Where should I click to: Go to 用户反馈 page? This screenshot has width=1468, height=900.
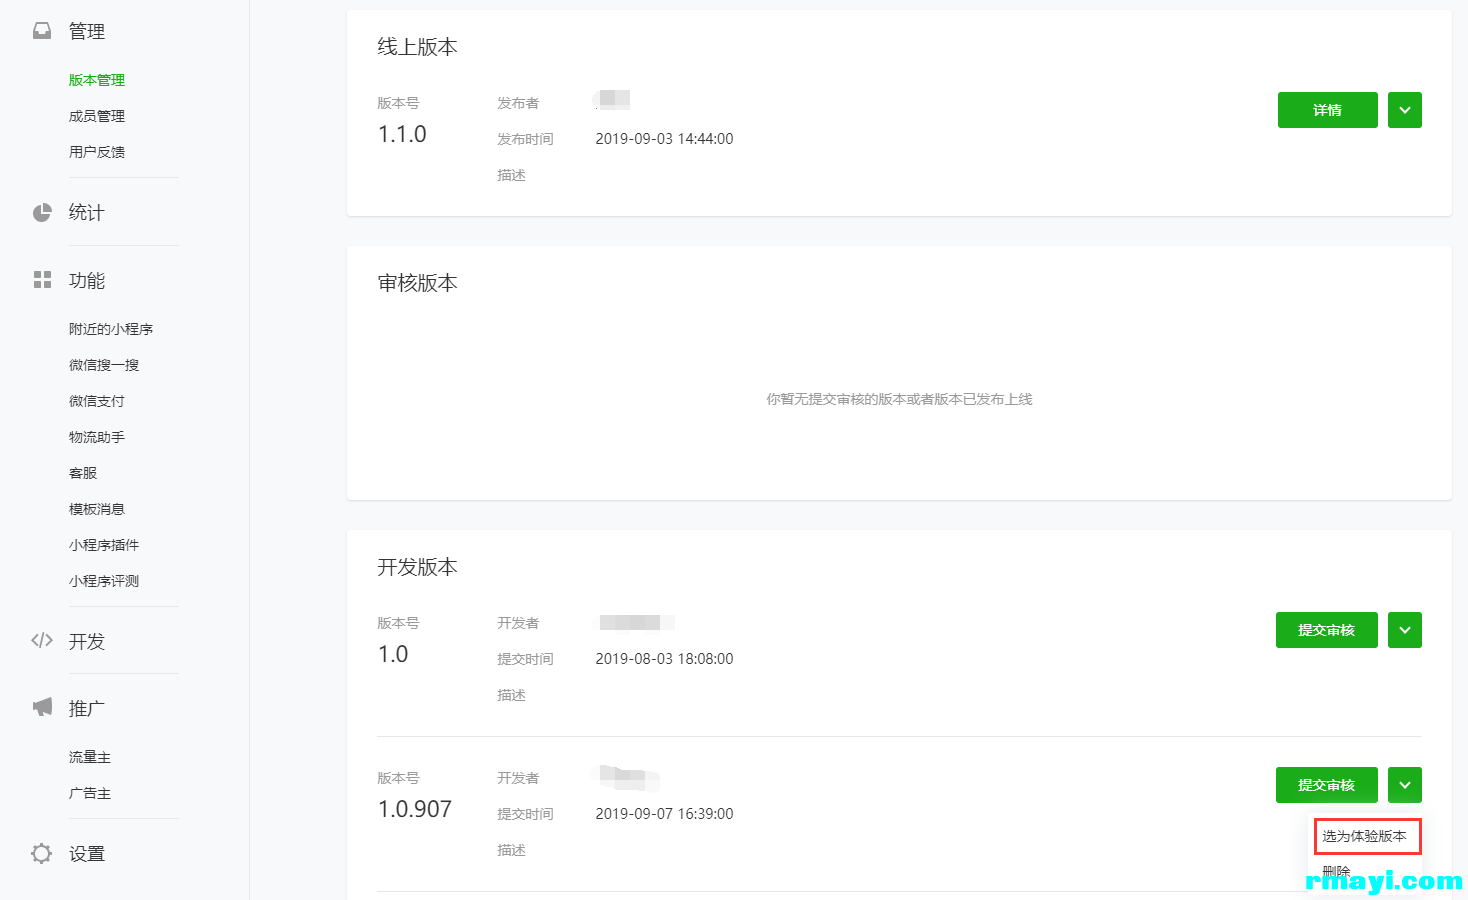[x=97, y=152]
